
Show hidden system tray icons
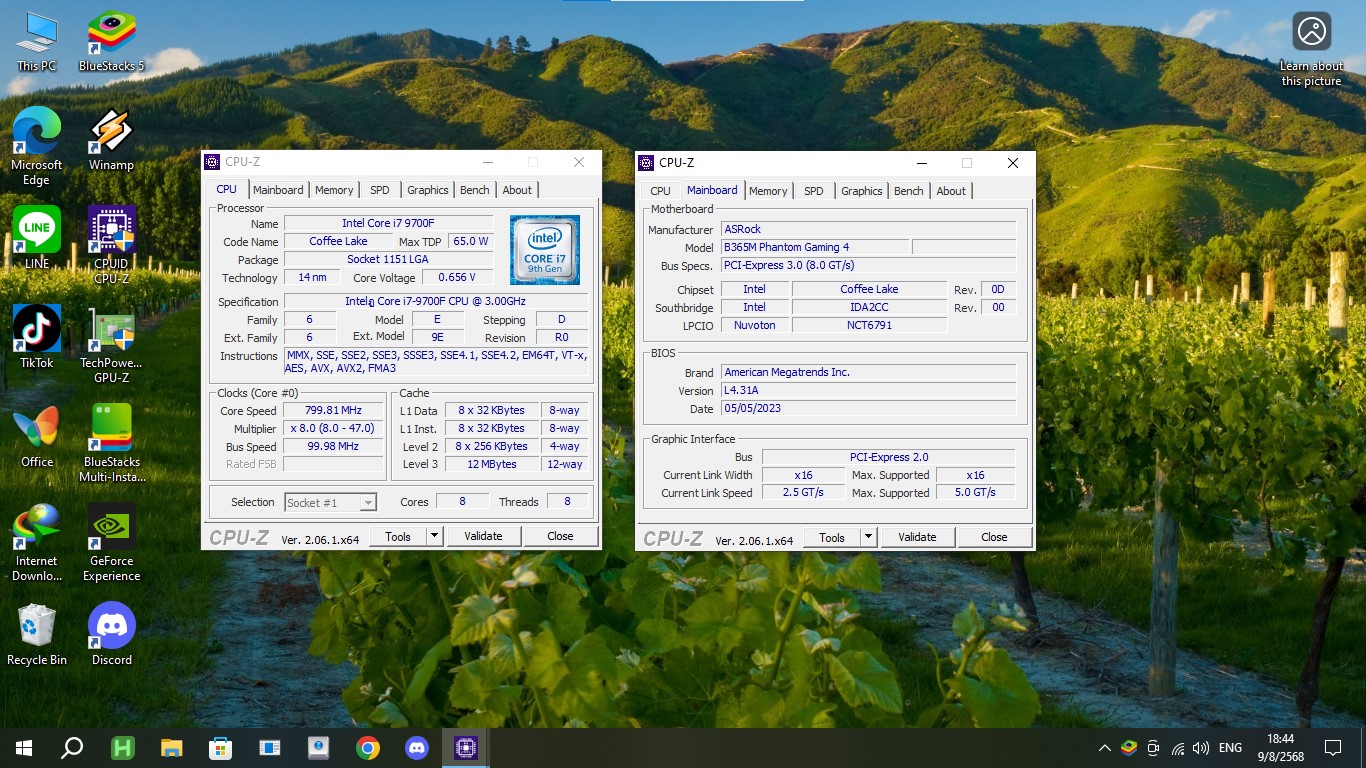[1104, 748]
